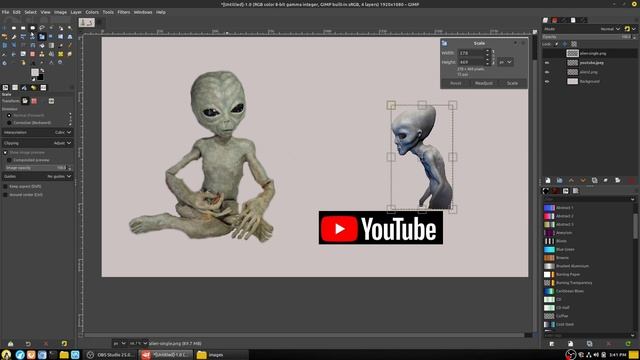Swap foreground and background colors arrow
Image resolution: width=640 pixels, height=360 pixels.
pos(42,70)
